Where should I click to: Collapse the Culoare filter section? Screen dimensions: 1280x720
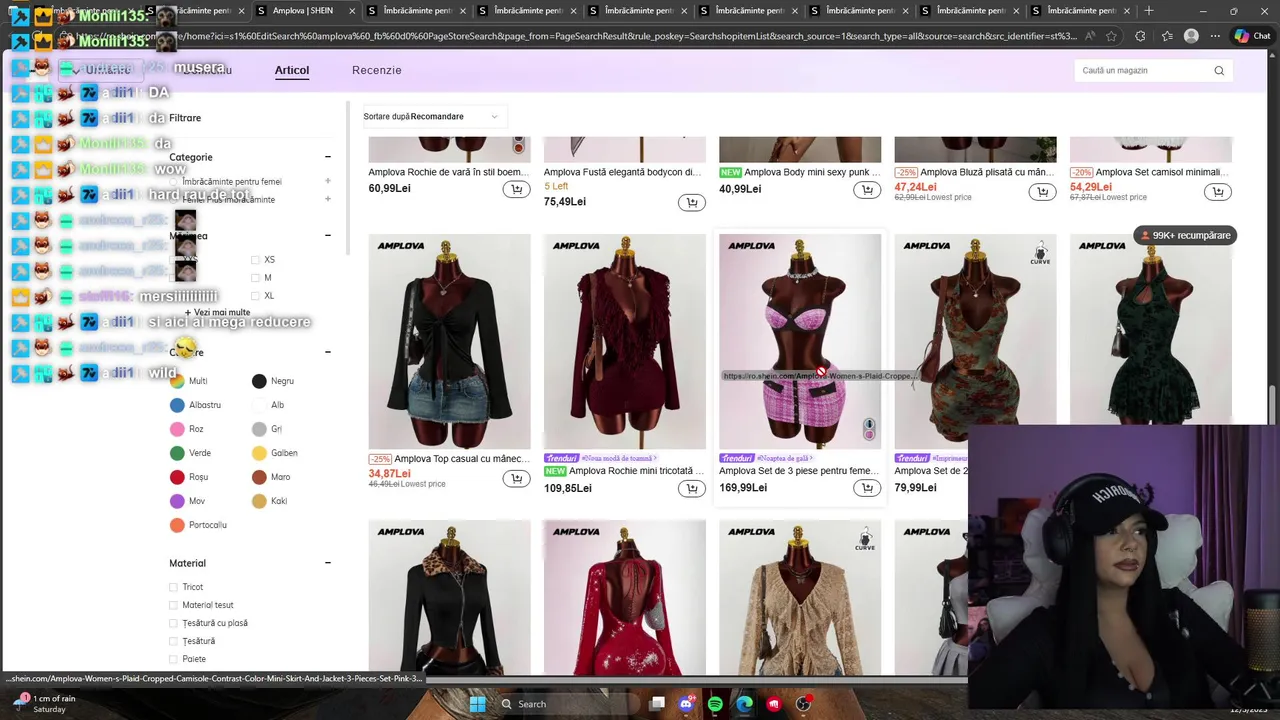coord(327,352)
